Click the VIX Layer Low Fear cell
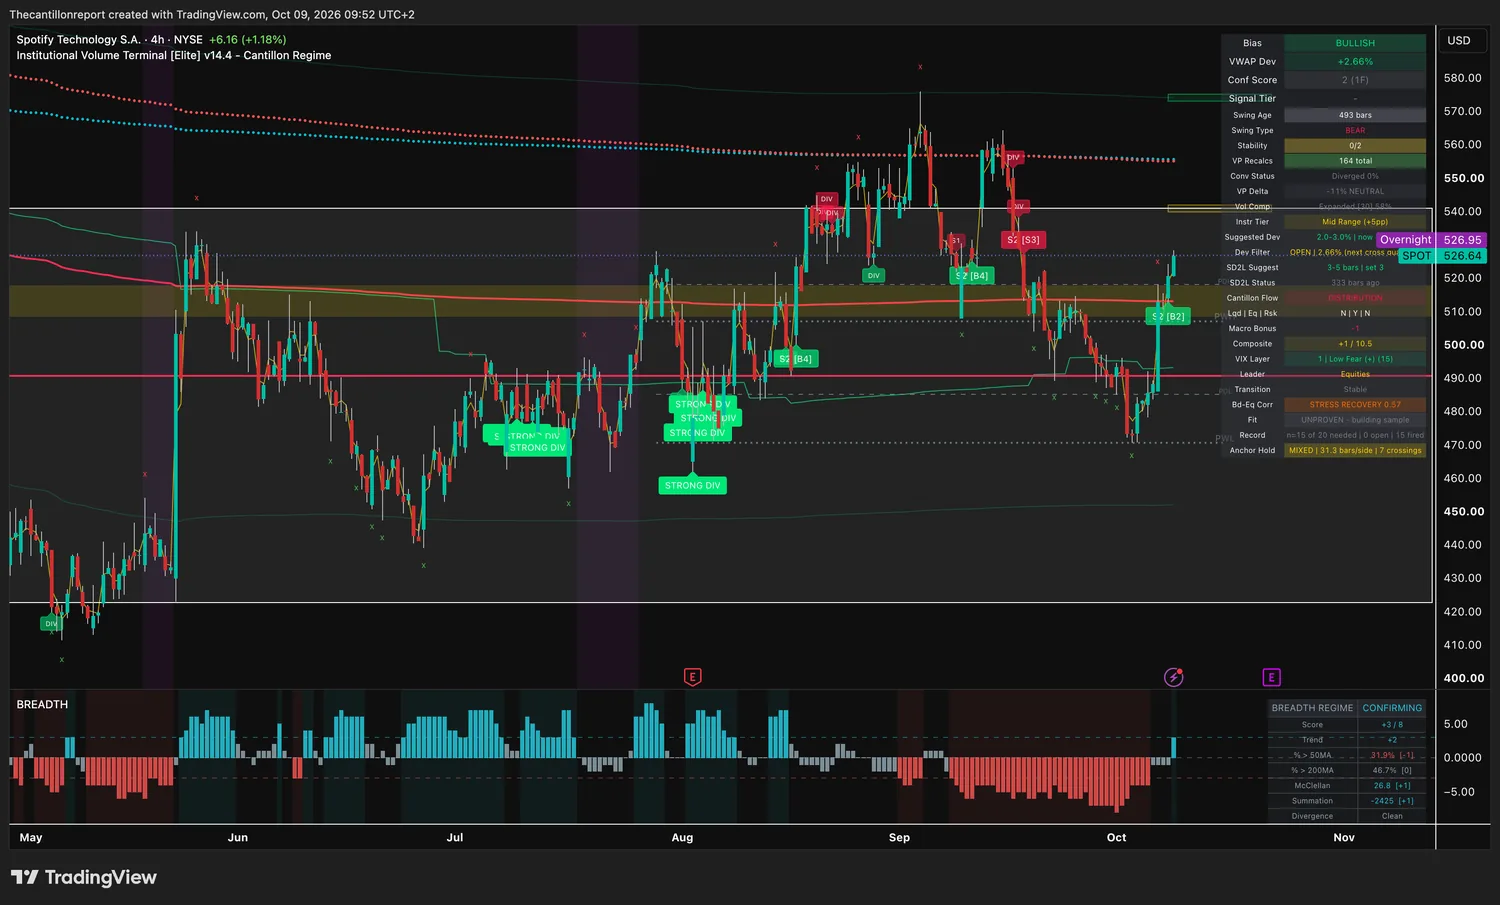 coord(1355,359)
